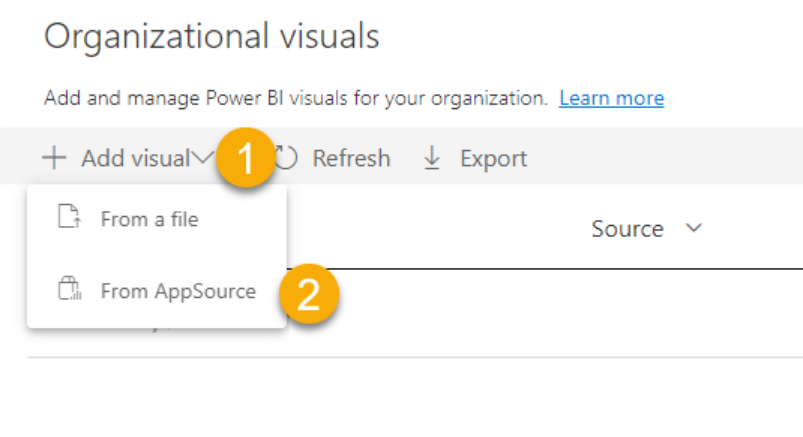Screen dimensions: 803x437
Task: Open the Add visual dropdown chevron
Action: click(203, 157)
